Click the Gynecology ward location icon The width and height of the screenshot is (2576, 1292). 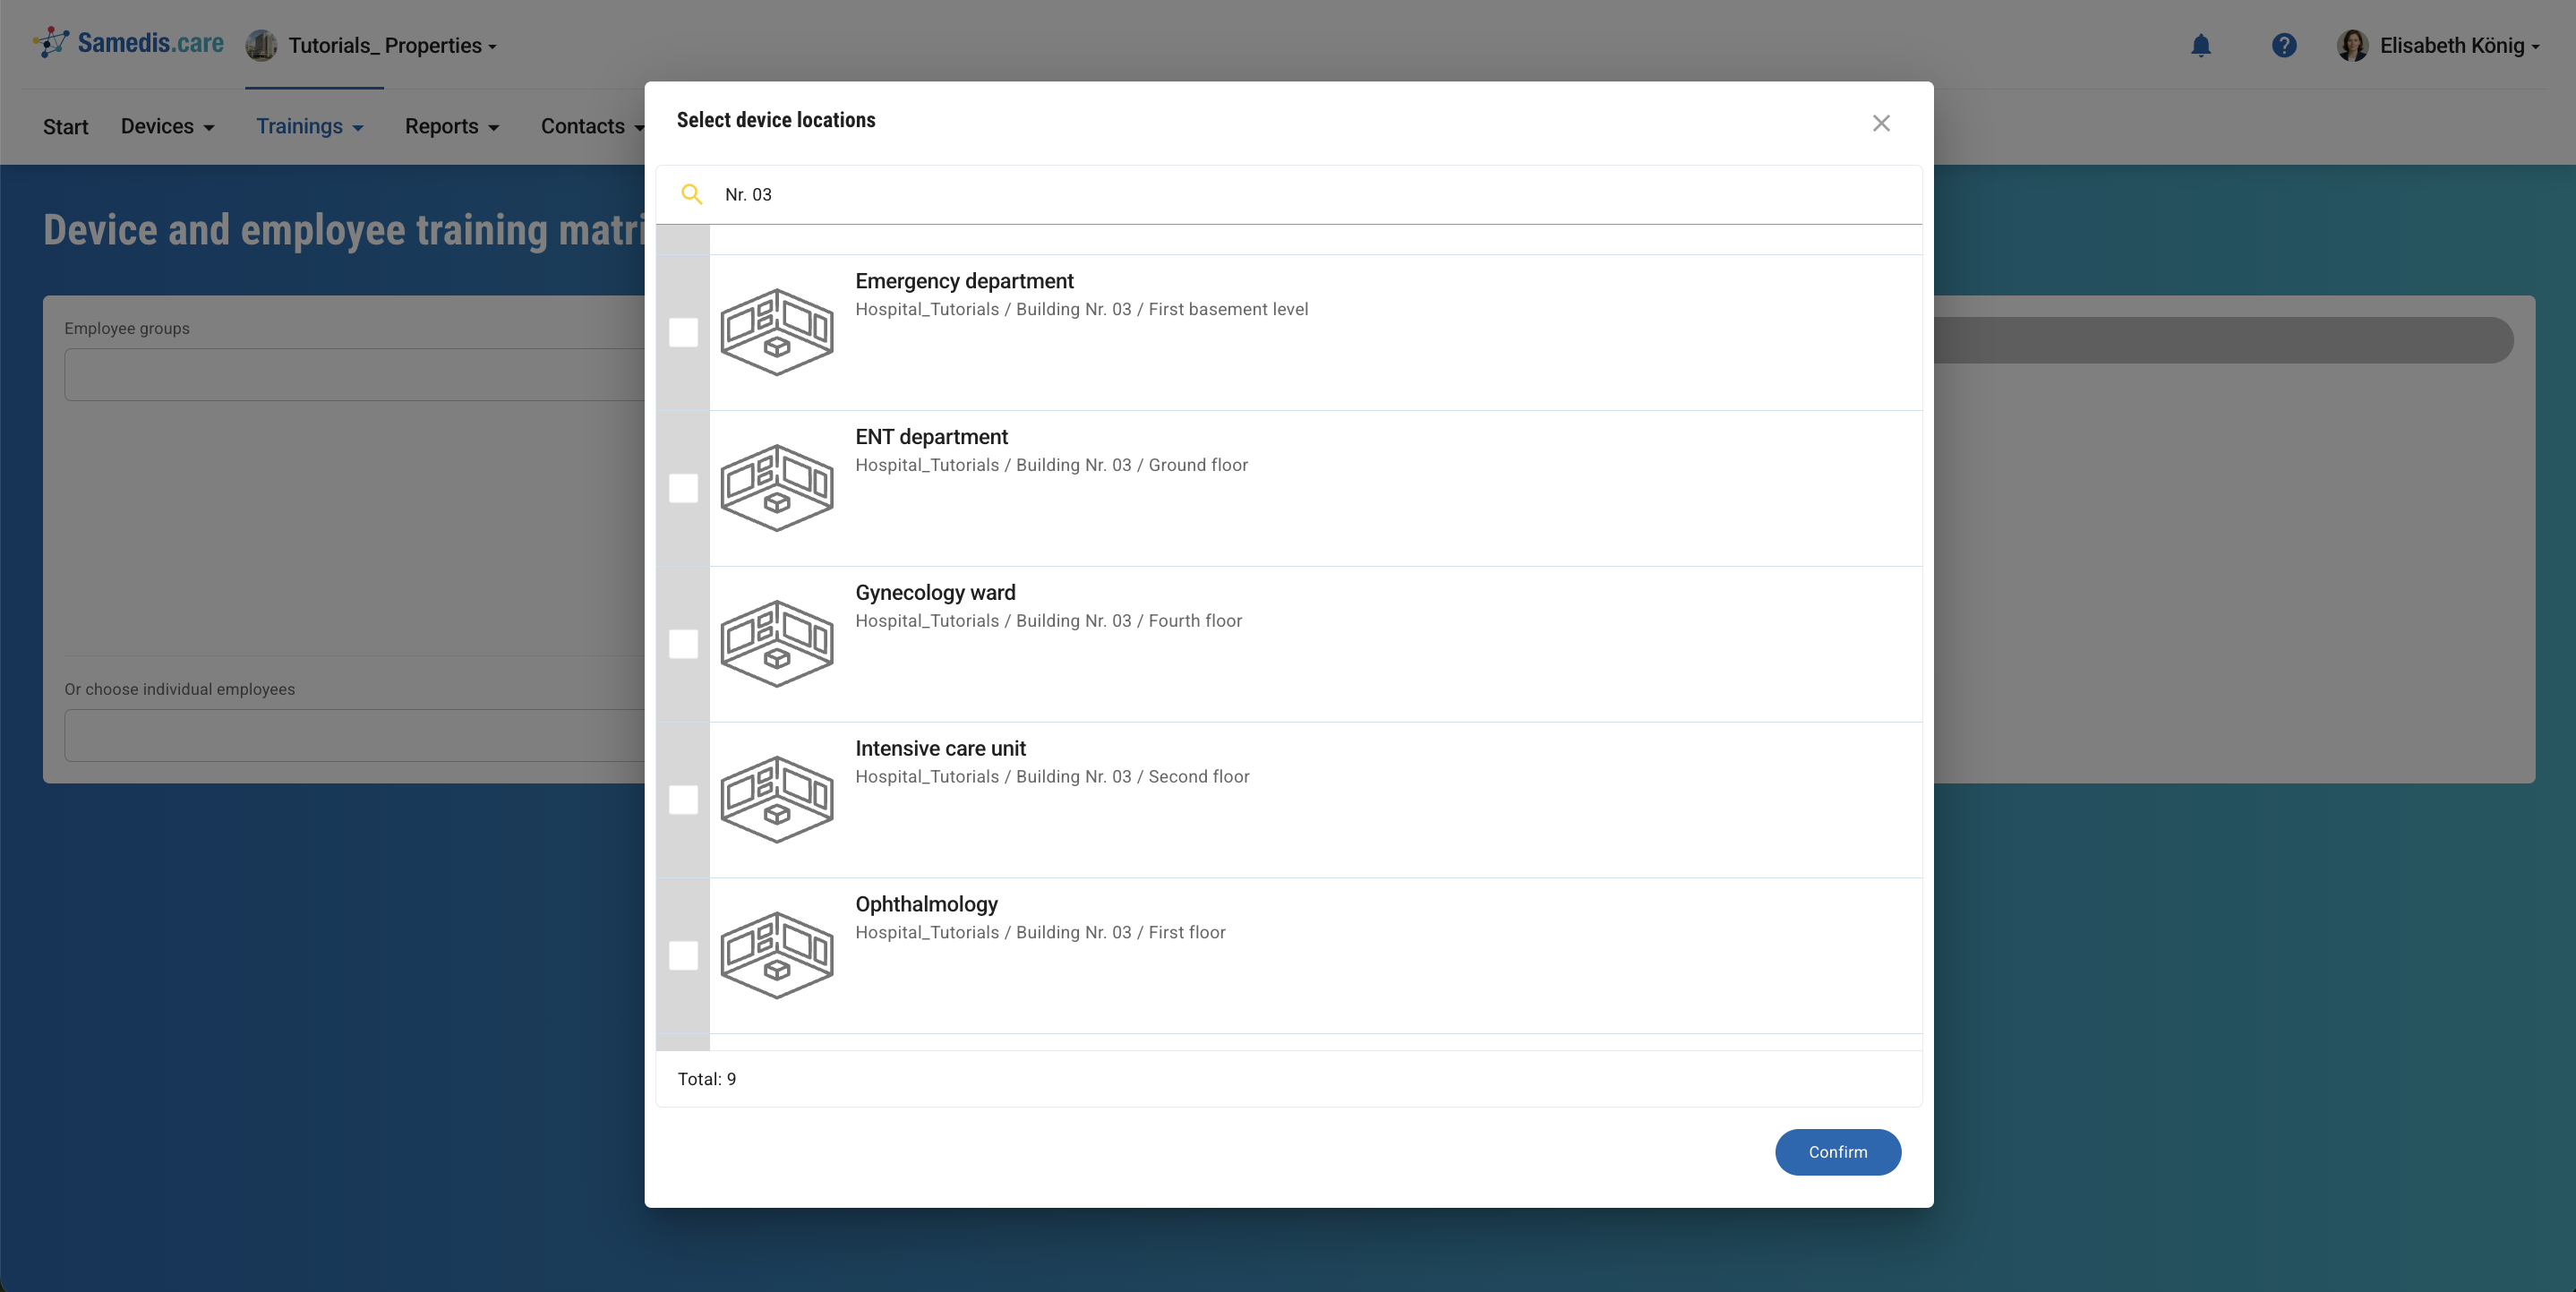pos(777,644)
